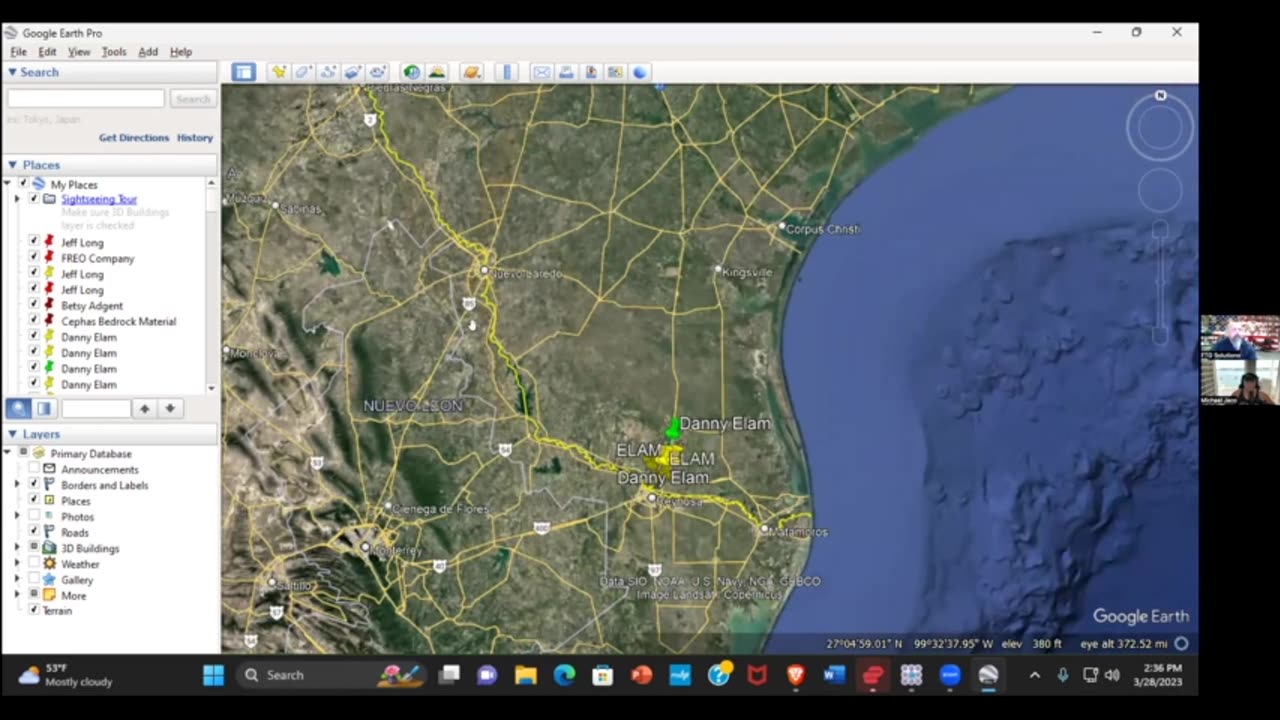Viewport: 1280px width, 720px height.
Task: Click the Places panel filter text field
Action: [96, 408]
